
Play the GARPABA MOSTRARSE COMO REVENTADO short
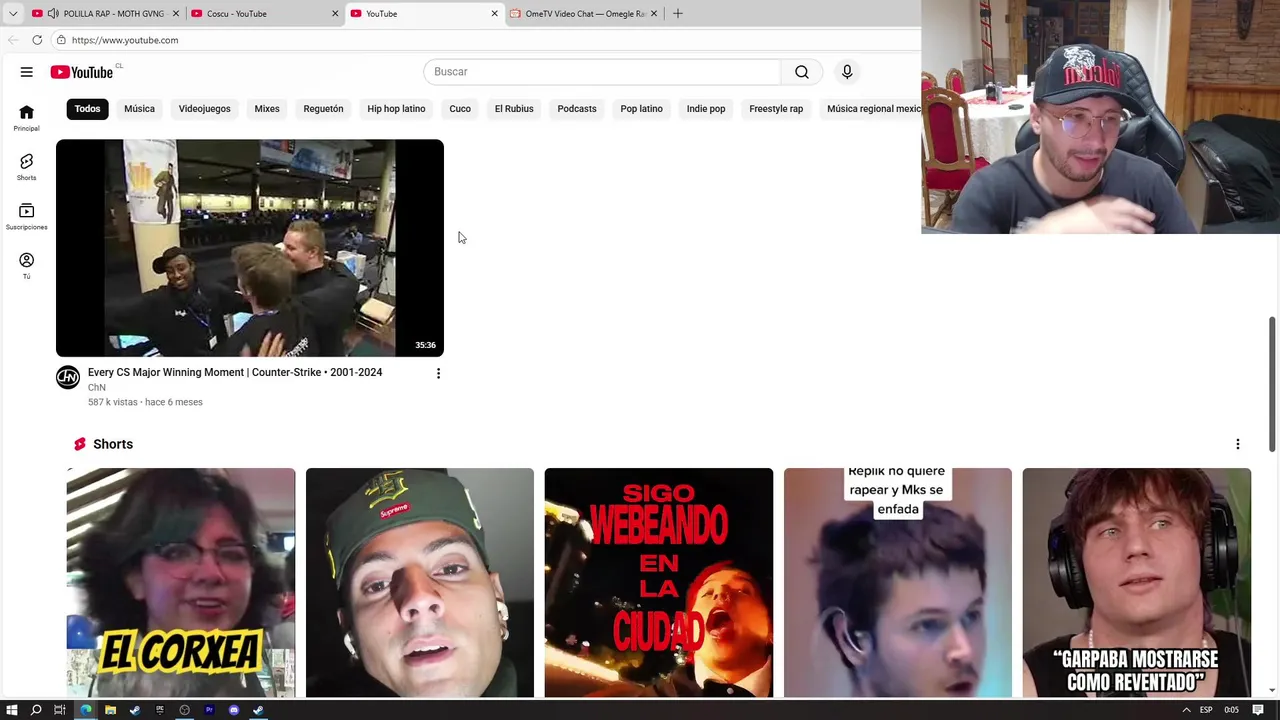(x=1137, y=582)
